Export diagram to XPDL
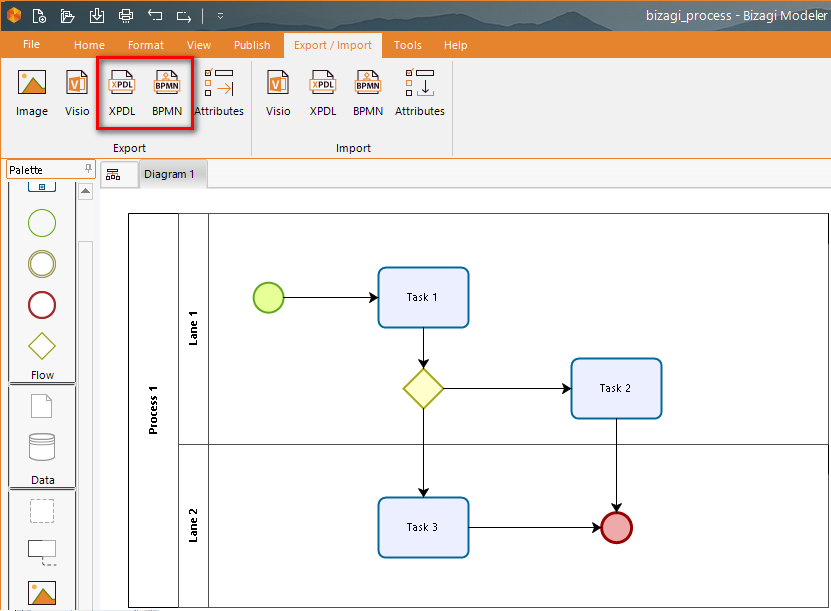The width and height of the screenshot is (831, 611). tap(122, 92)
